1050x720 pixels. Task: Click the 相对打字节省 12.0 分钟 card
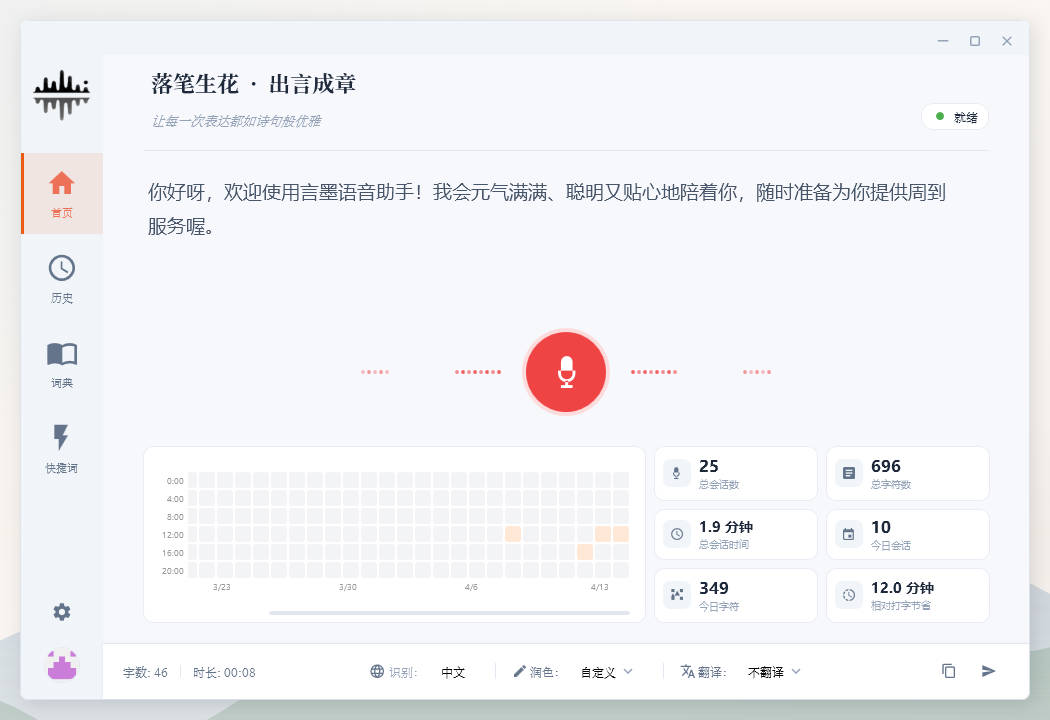(907, 595)
